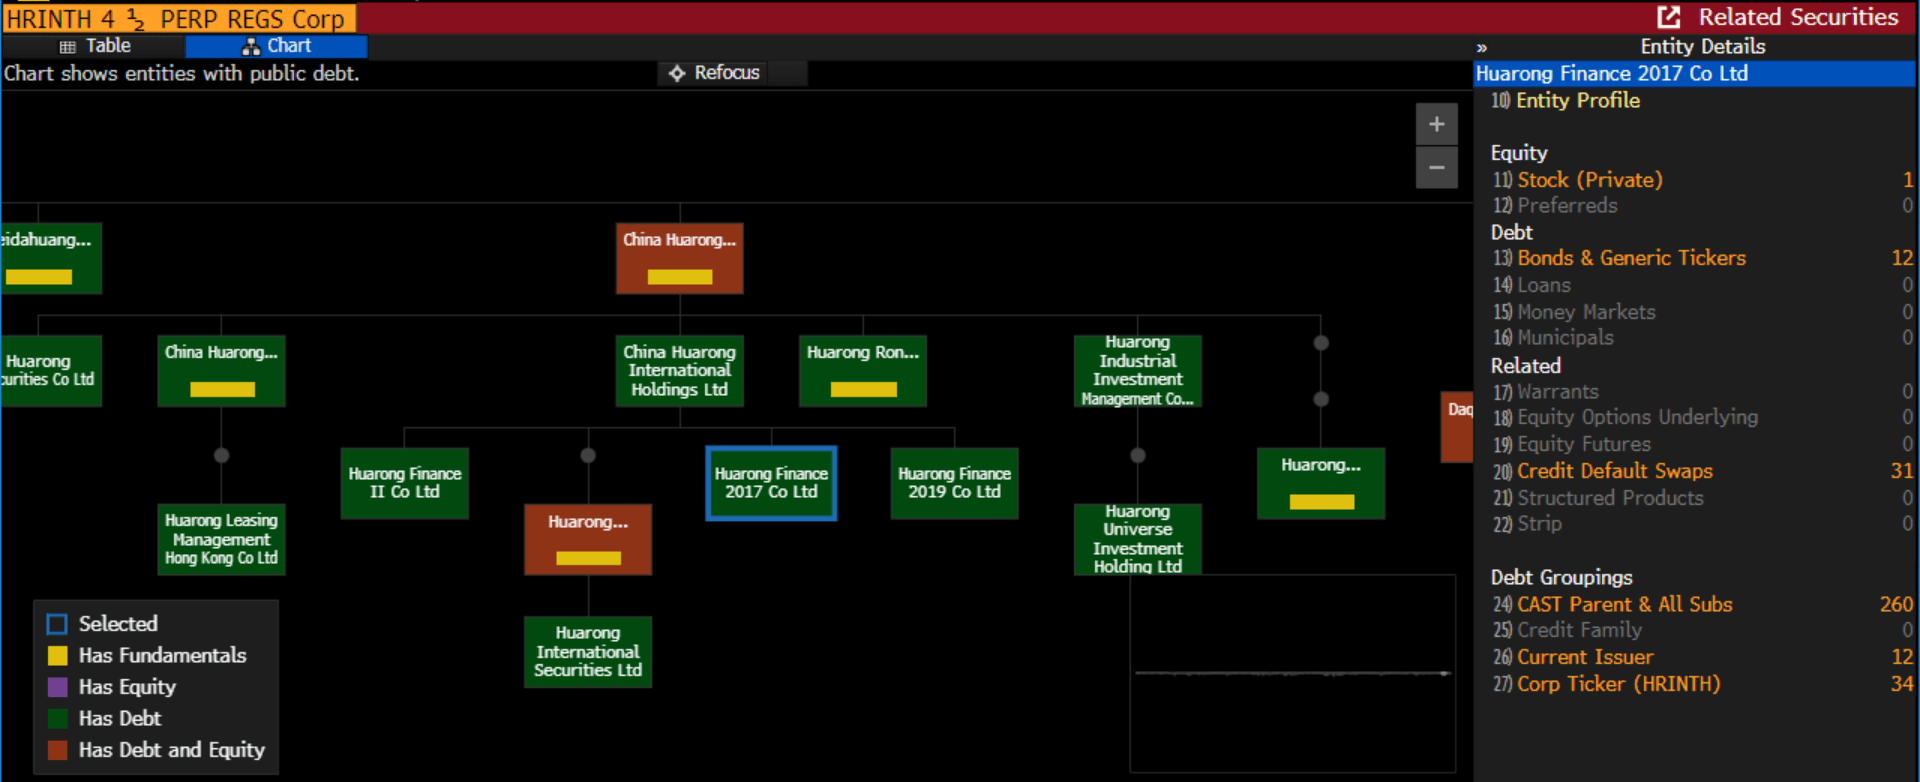Image resolution: width=1920 pixels, height=782 pixels.
Task: Click Related Securities title text
Action: coord(1798,17)
